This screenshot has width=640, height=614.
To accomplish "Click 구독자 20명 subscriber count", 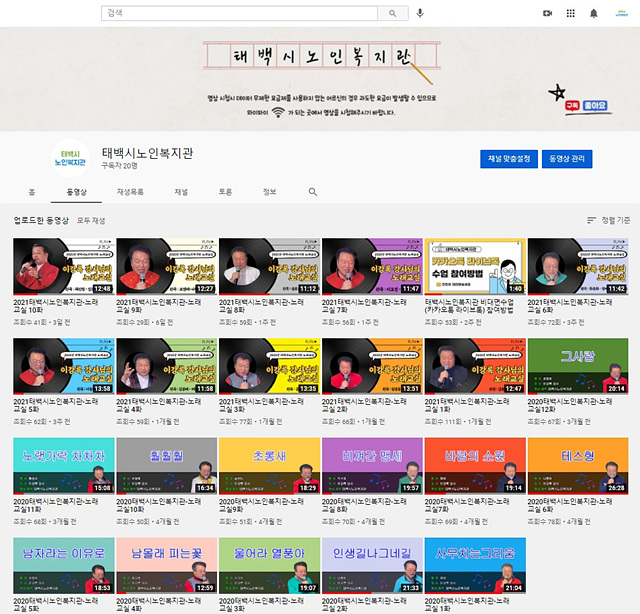I will [120, 166].
